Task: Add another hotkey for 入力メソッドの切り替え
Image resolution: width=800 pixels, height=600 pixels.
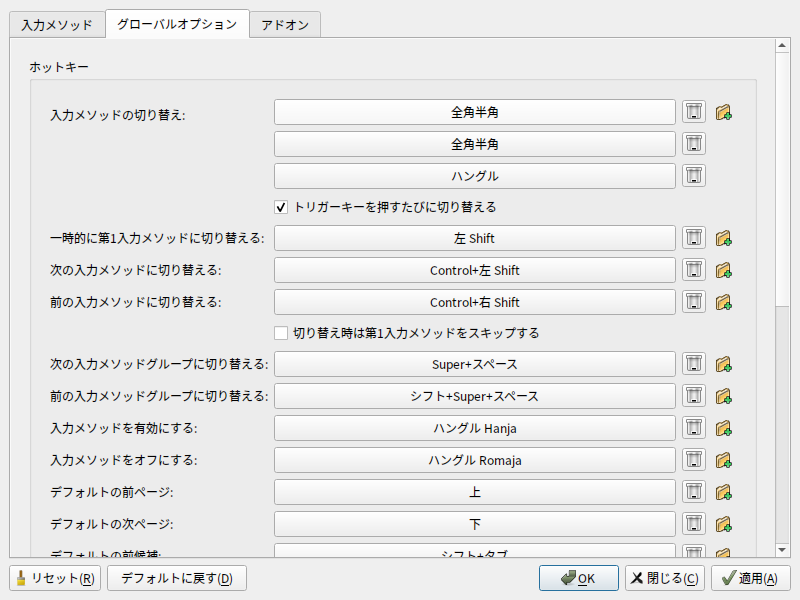Action: [x=724, y=112]
